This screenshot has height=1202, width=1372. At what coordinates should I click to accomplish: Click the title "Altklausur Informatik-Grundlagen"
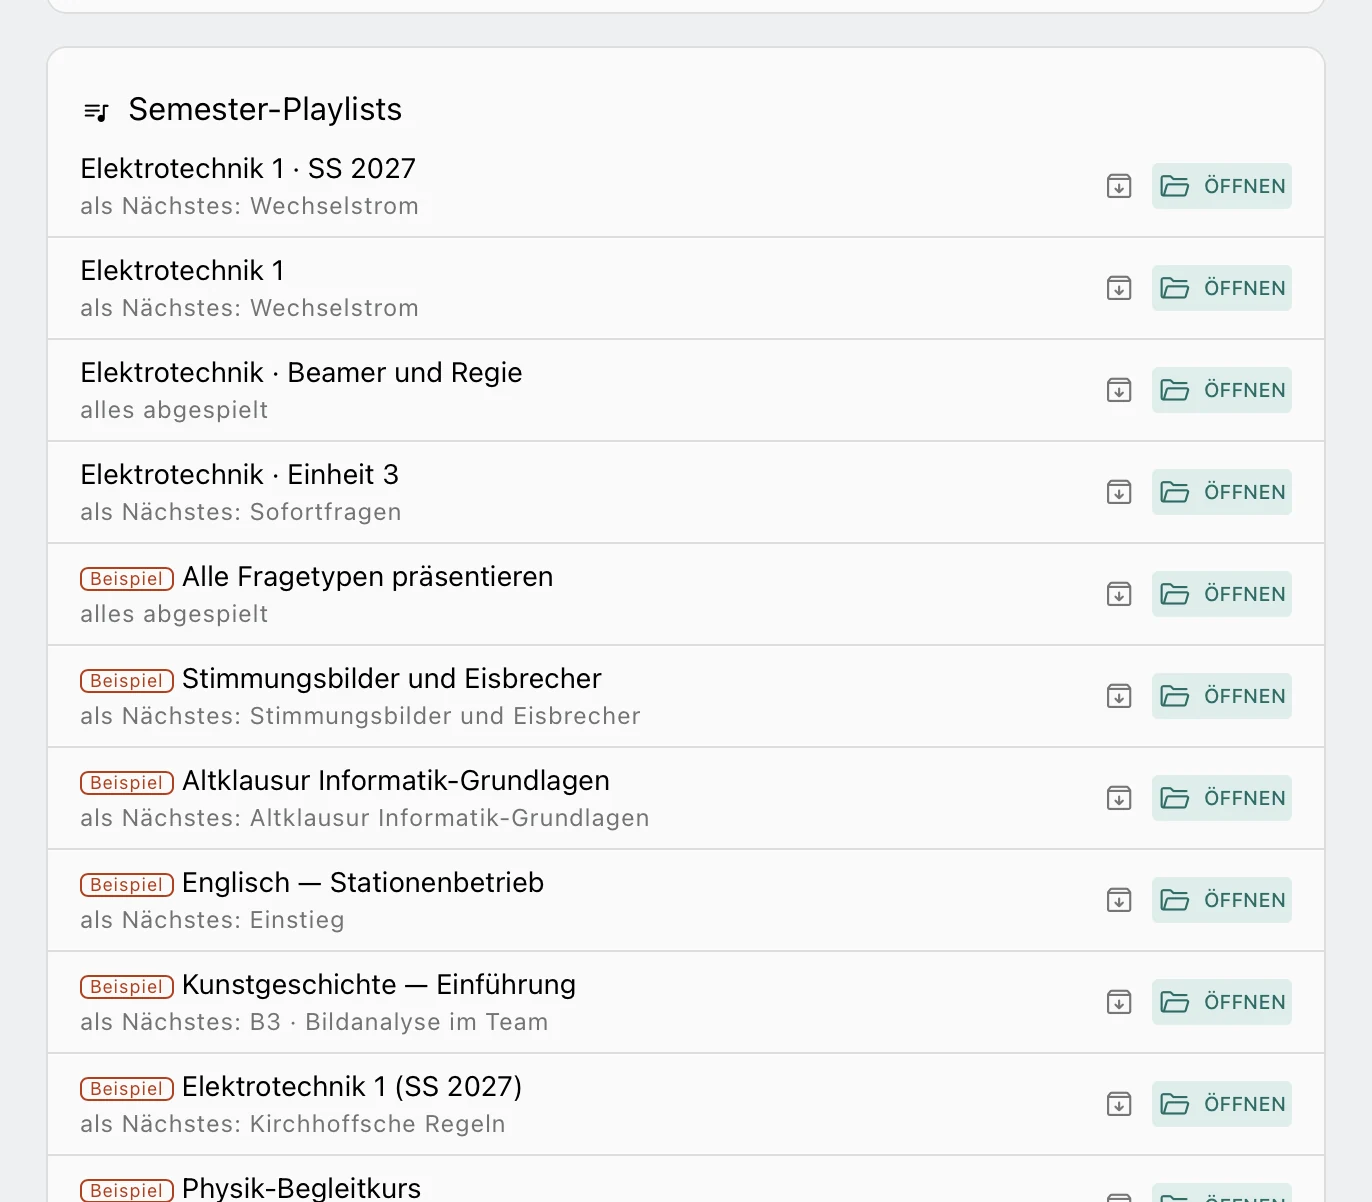(396, 781)
